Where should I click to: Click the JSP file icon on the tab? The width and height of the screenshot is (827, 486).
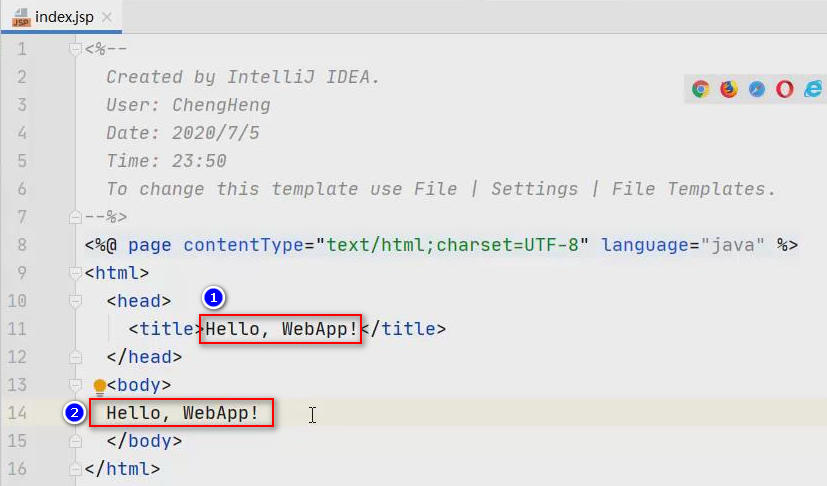pos(19,17)
